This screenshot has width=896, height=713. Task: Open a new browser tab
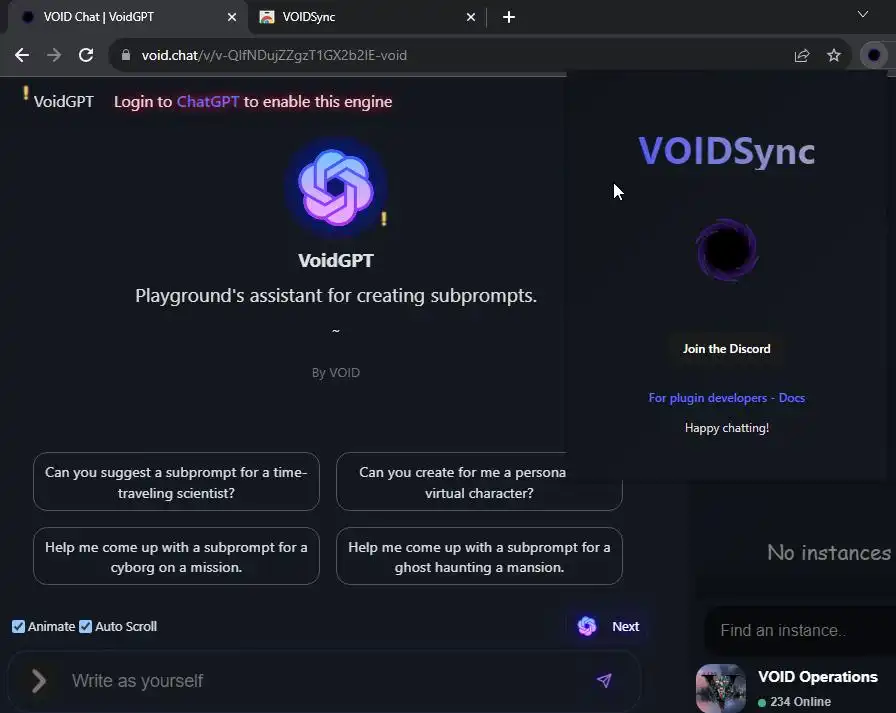pos(509,17)
